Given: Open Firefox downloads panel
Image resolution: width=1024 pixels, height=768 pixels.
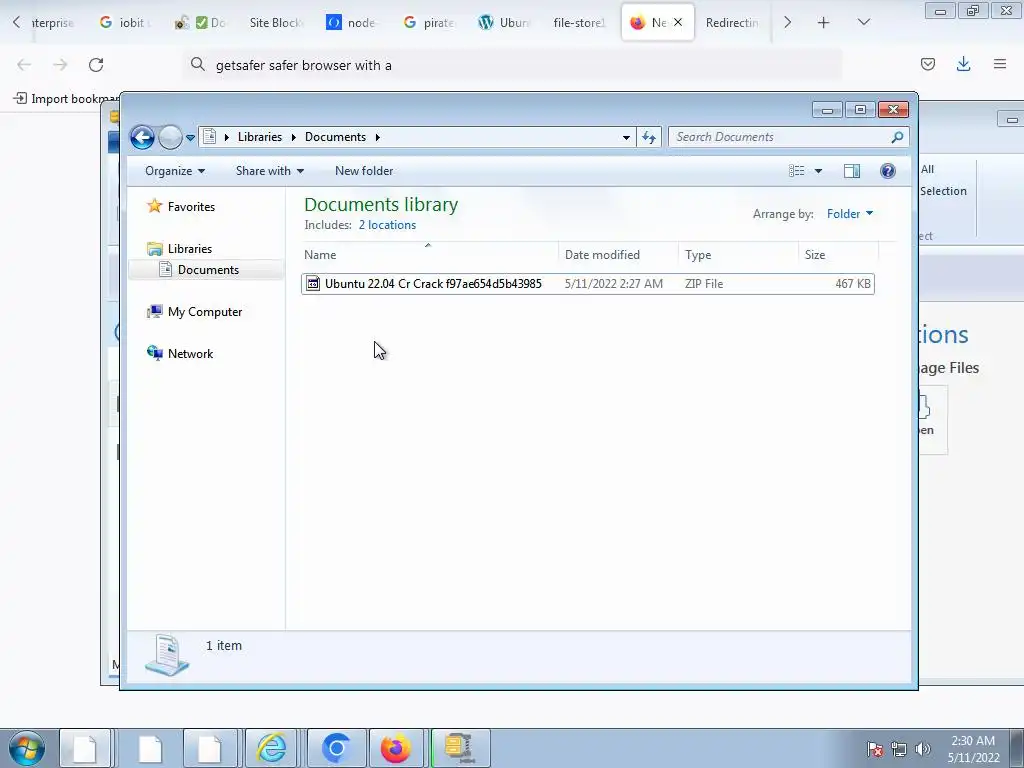Looking at the screenshot, I should [963, 64].
